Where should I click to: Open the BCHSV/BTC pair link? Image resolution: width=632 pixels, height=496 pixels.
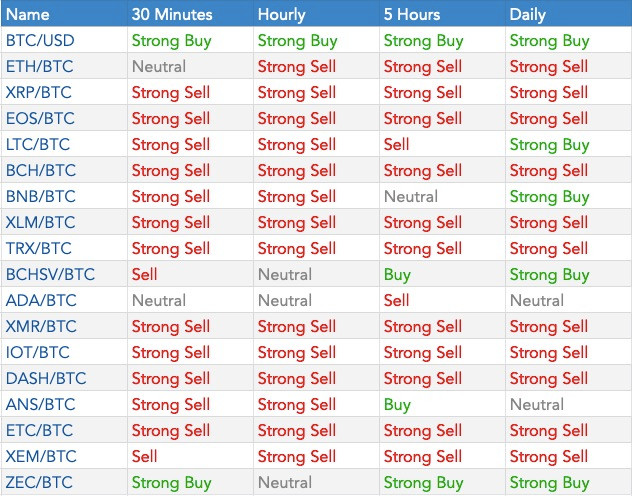(x=50, y=274)
